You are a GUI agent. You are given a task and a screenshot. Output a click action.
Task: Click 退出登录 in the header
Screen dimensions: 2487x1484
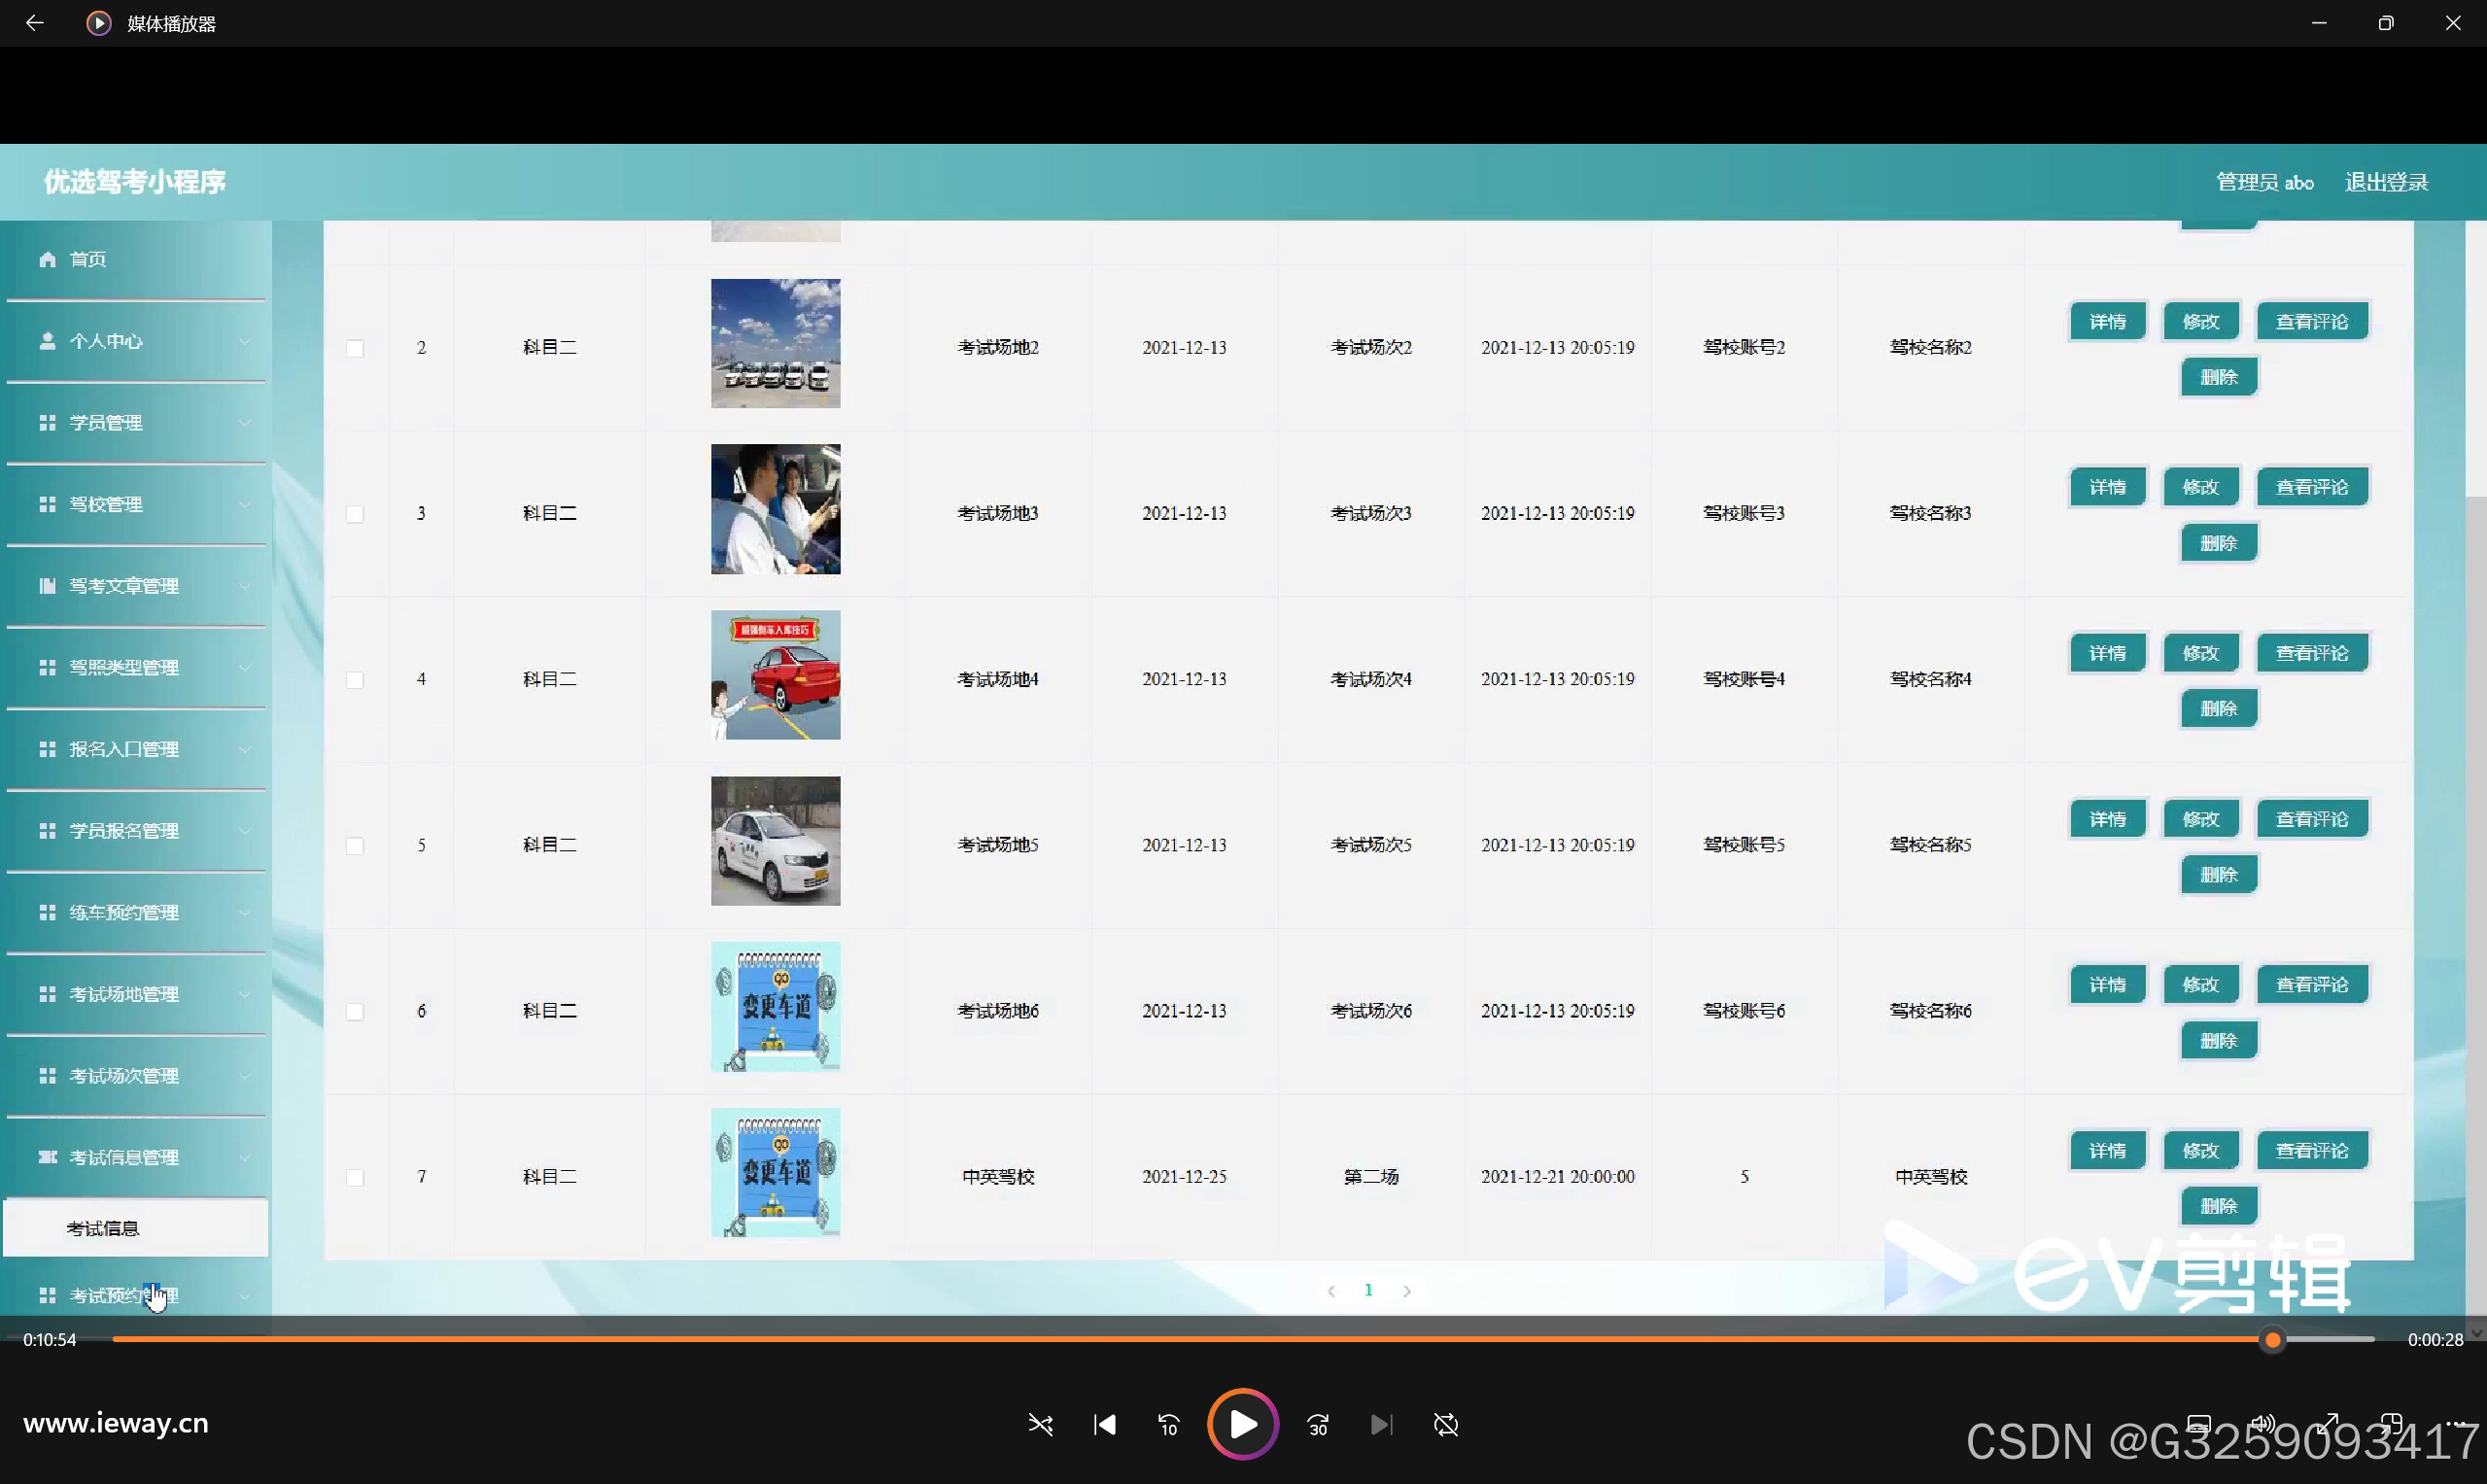pos(2386,182)
